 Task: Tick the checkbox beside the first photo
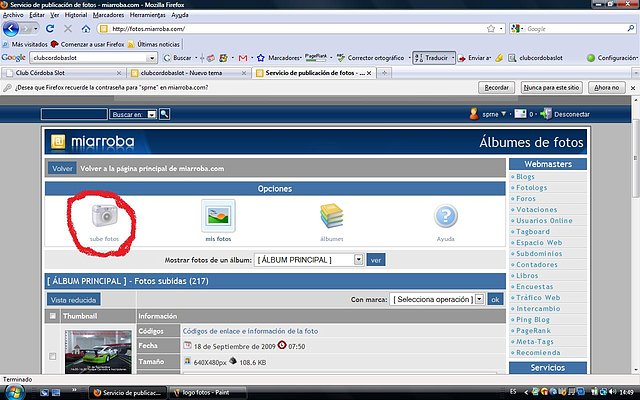coord(52,356)
